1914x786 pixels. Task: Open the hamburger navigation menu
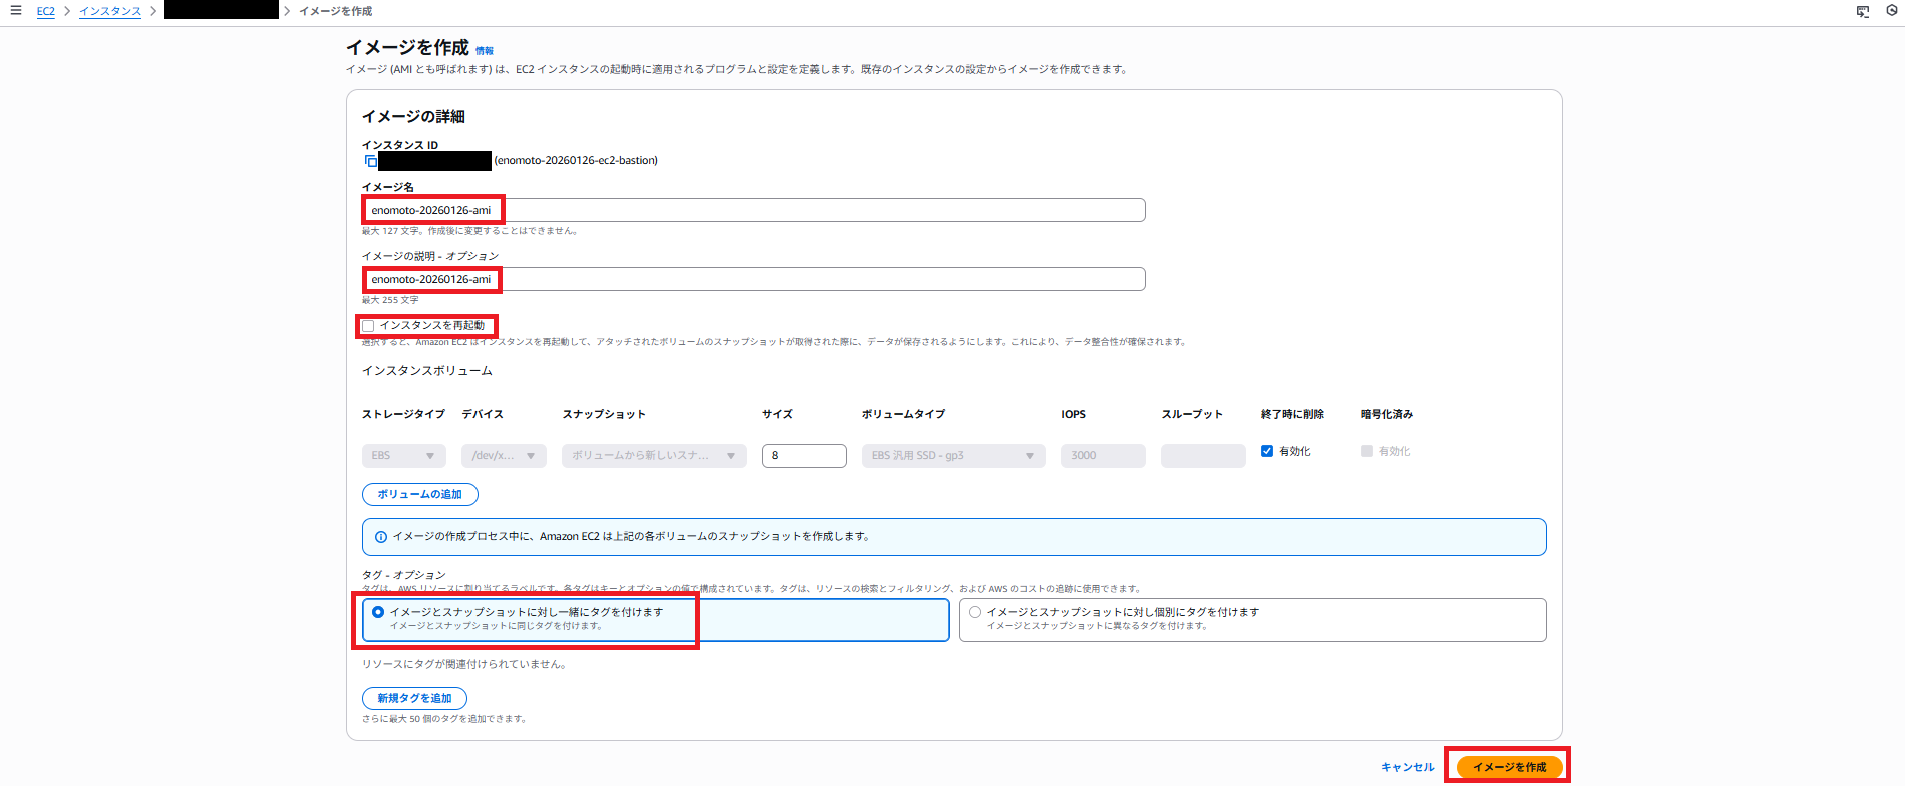click(16, 11)
